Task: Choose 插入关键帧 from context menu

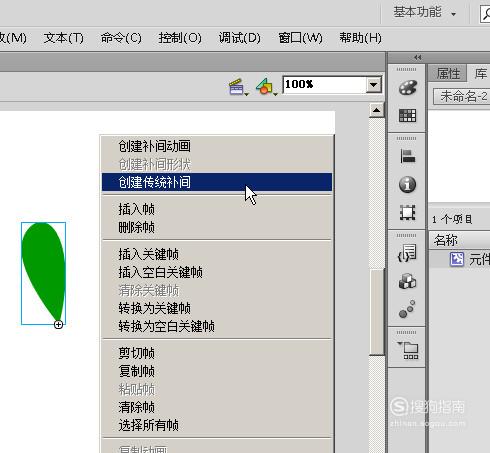Action: (217, 254)
